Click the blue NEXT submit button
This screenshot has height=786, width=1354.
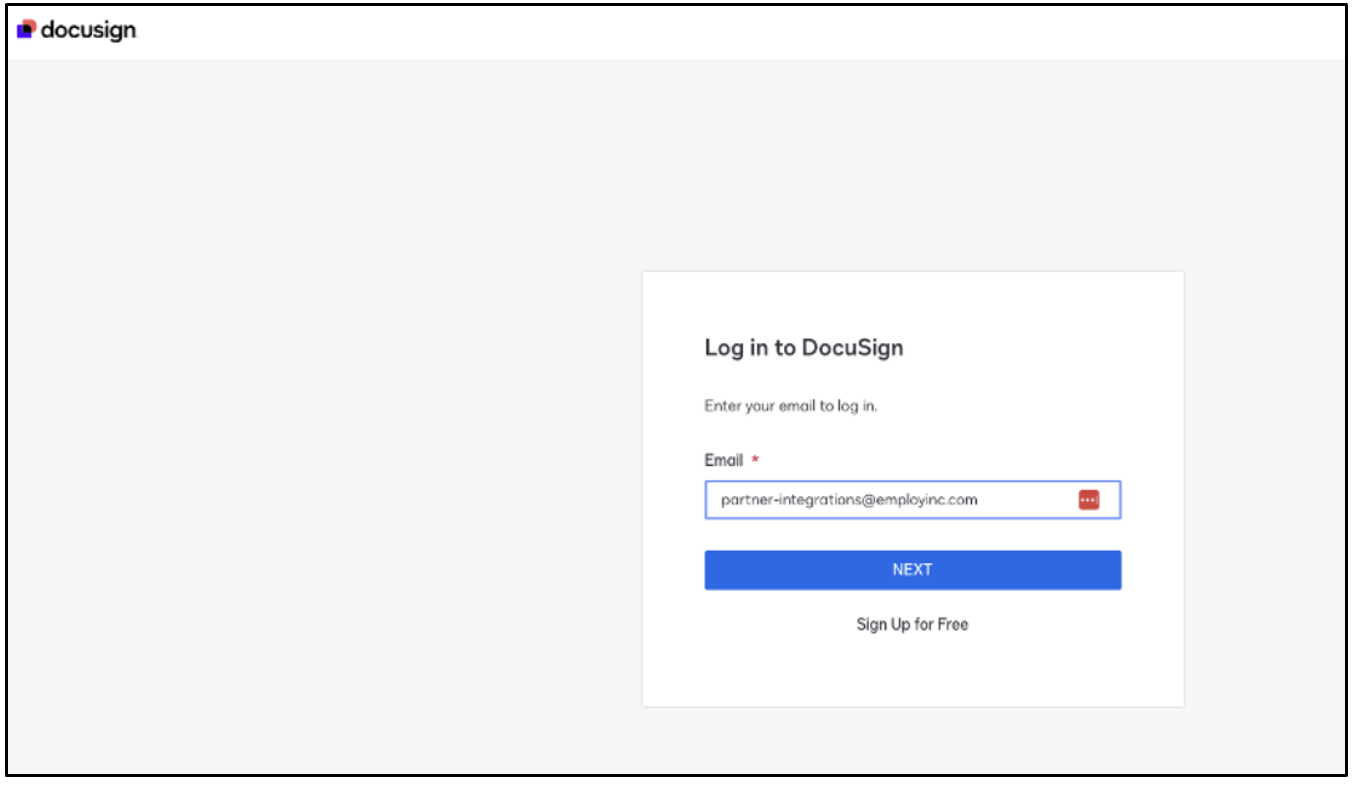pyautogui.click(x=913, y=567)
